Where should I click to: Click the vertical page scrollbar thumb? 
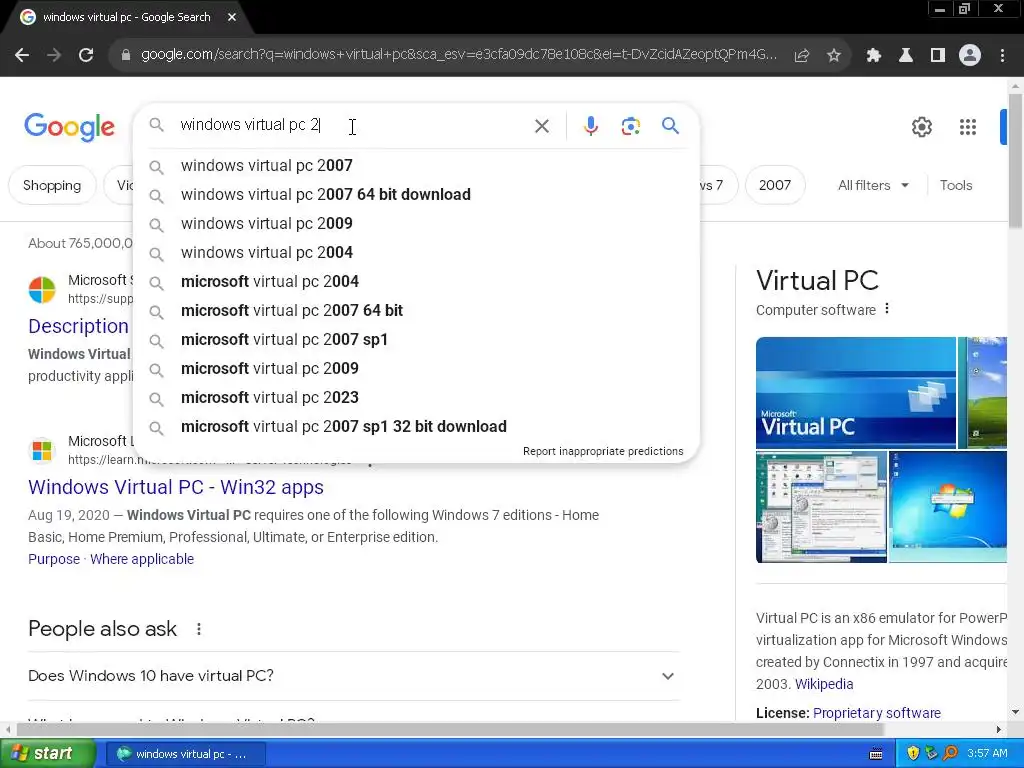tap(1015, 161)
